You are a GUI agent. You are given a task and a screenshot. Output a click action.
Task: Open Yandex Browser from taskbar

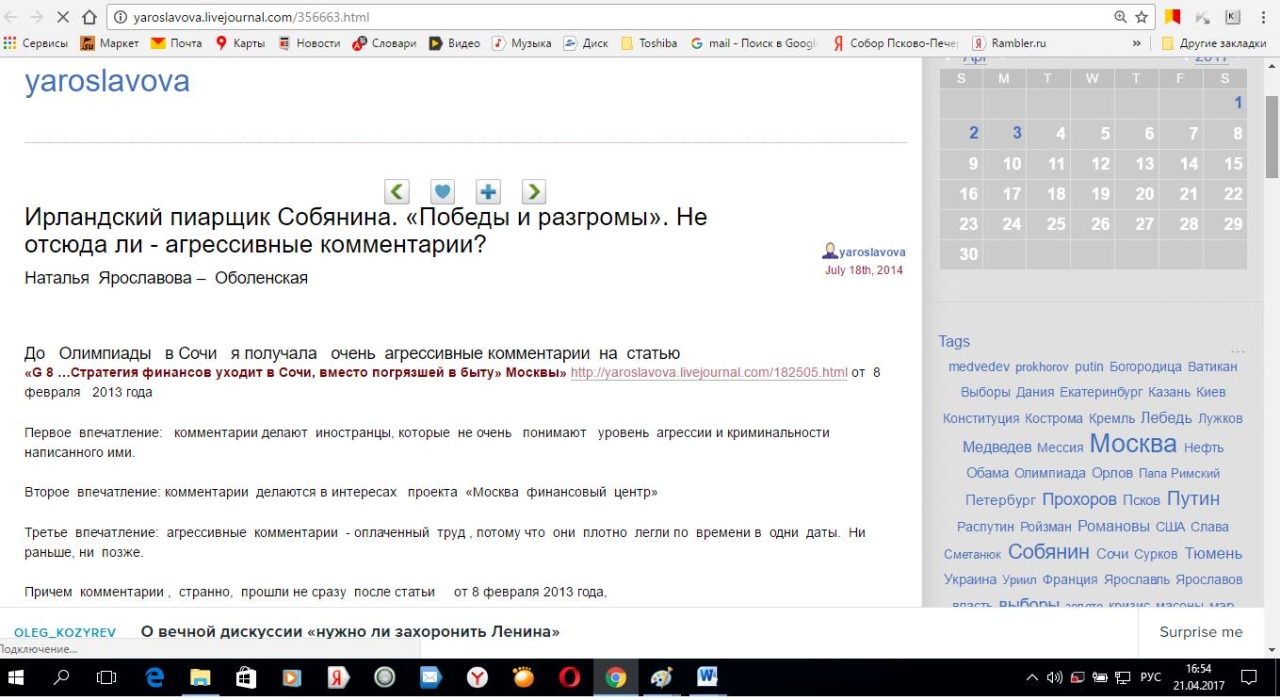[477, 677]
